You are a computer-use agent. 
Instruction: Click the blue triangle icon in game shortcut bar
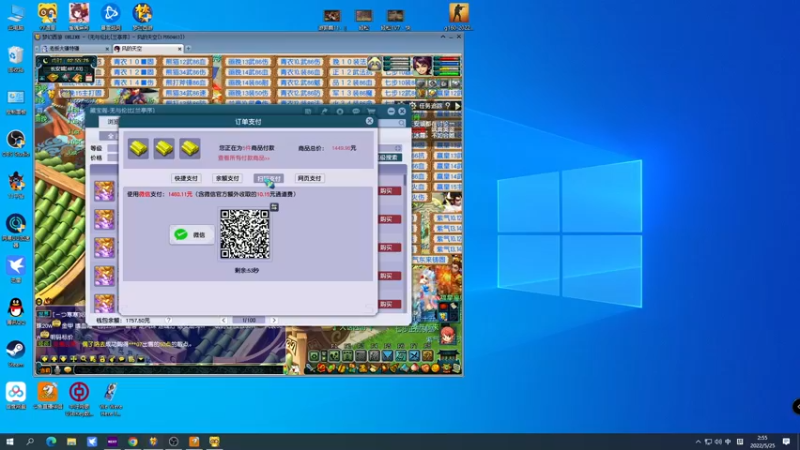click(387, 356)
